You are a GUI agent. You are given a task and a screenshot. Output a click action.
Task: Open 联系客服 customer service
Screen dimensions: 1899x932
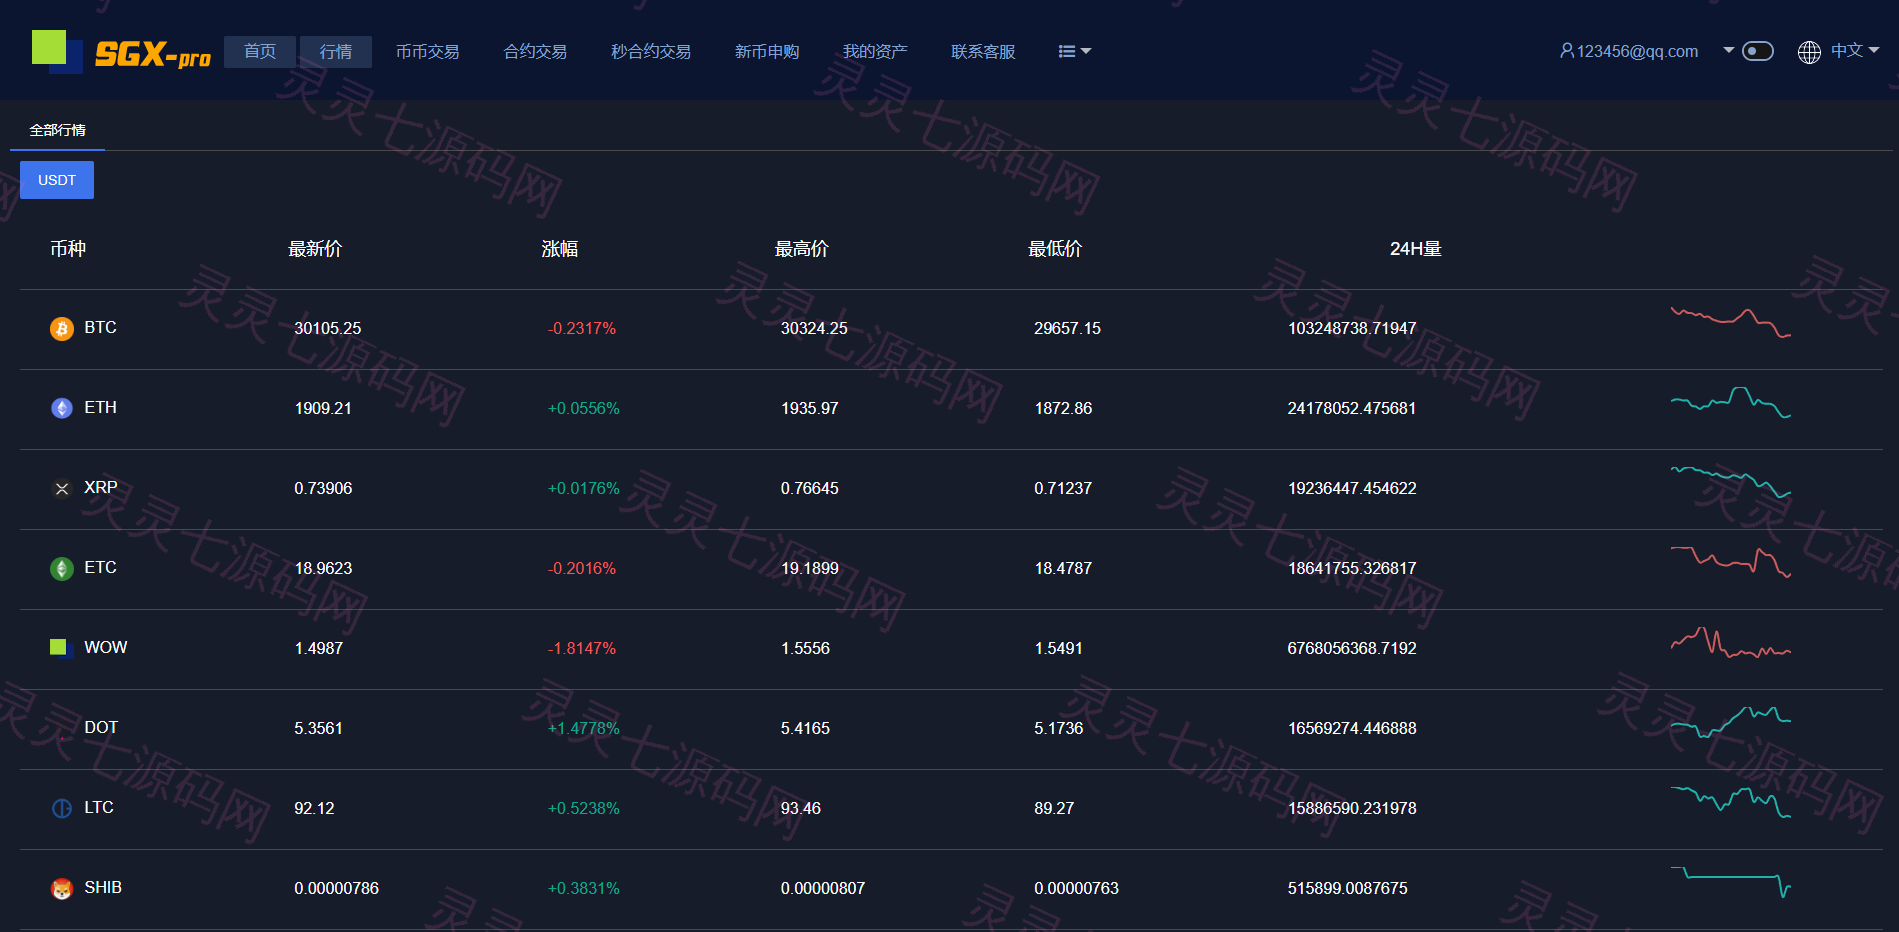[x=983, y=52]
